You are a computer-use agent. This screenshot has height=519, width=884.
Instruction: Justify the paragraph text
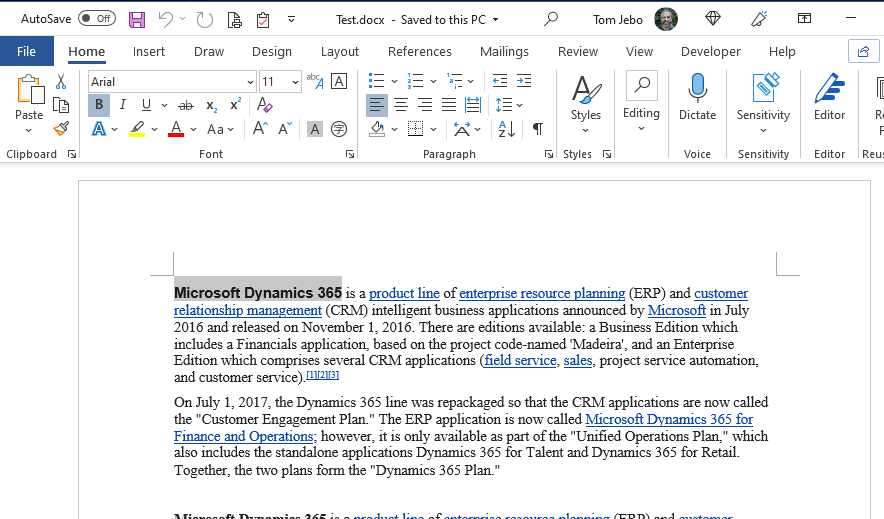tap(449, 105)
